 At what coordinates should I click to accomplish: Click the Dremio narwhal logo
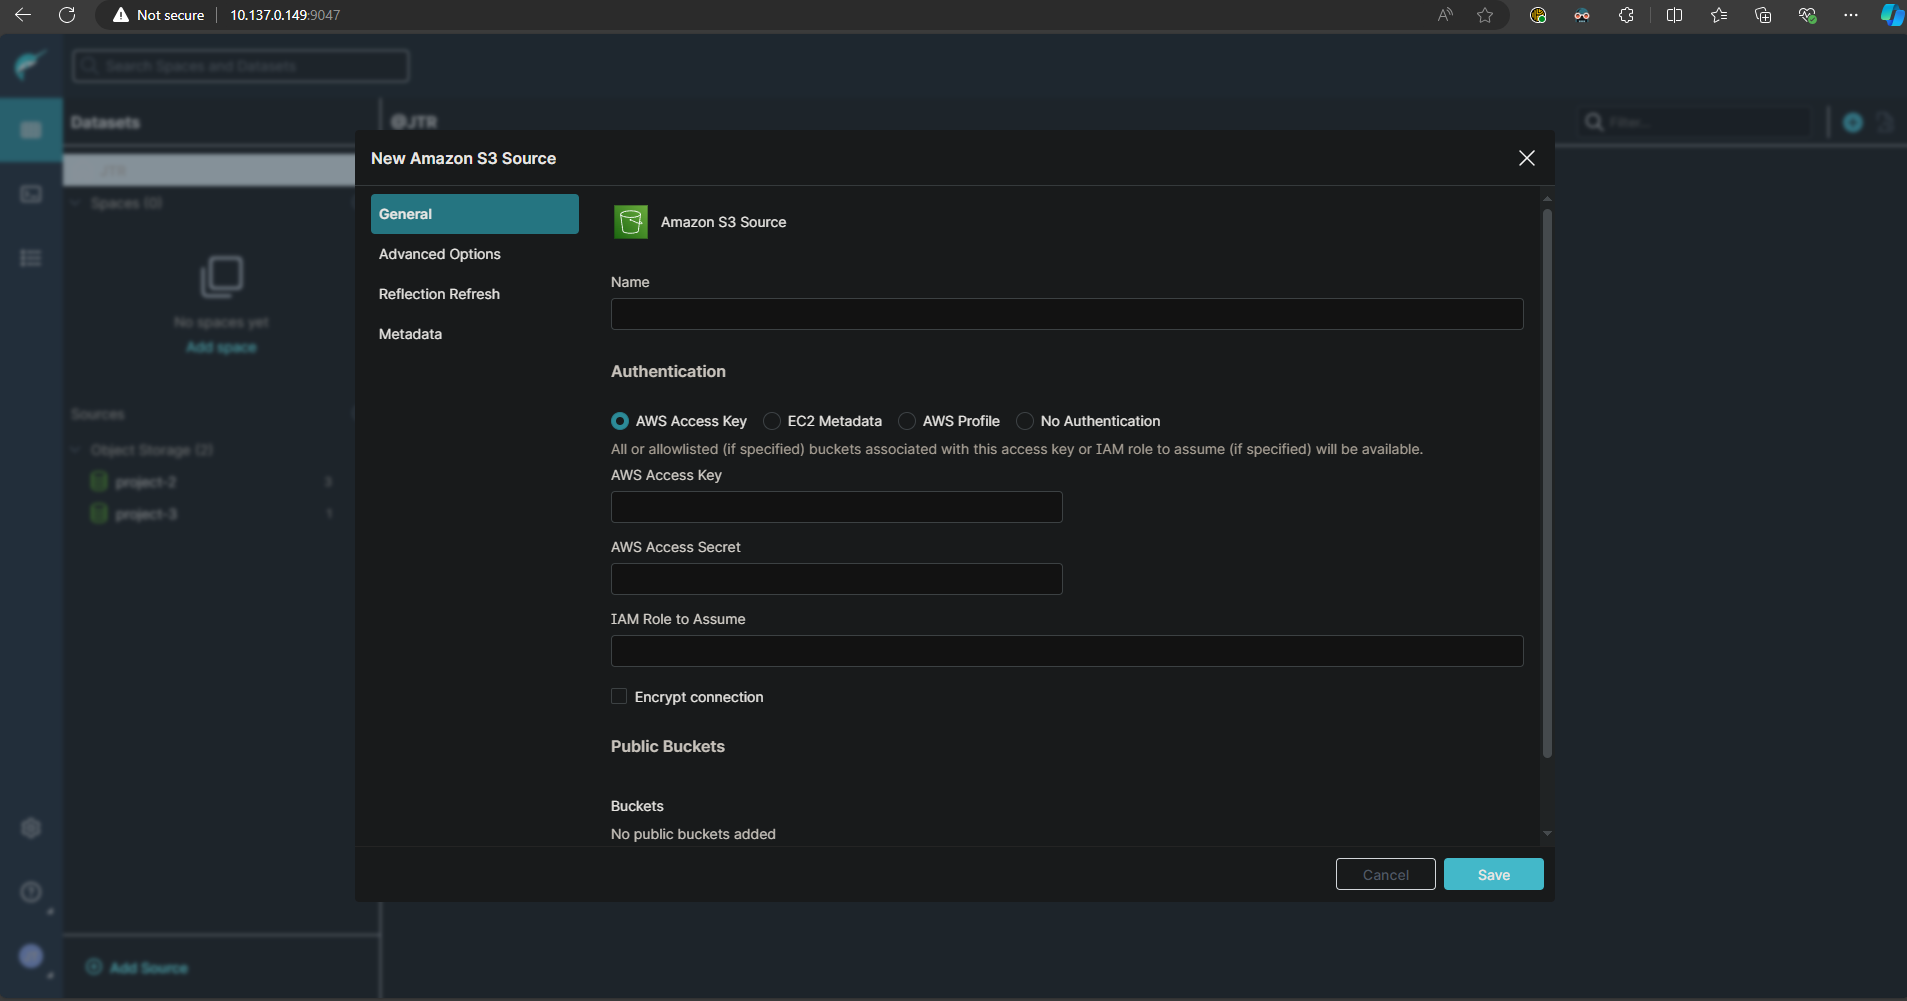31,66
